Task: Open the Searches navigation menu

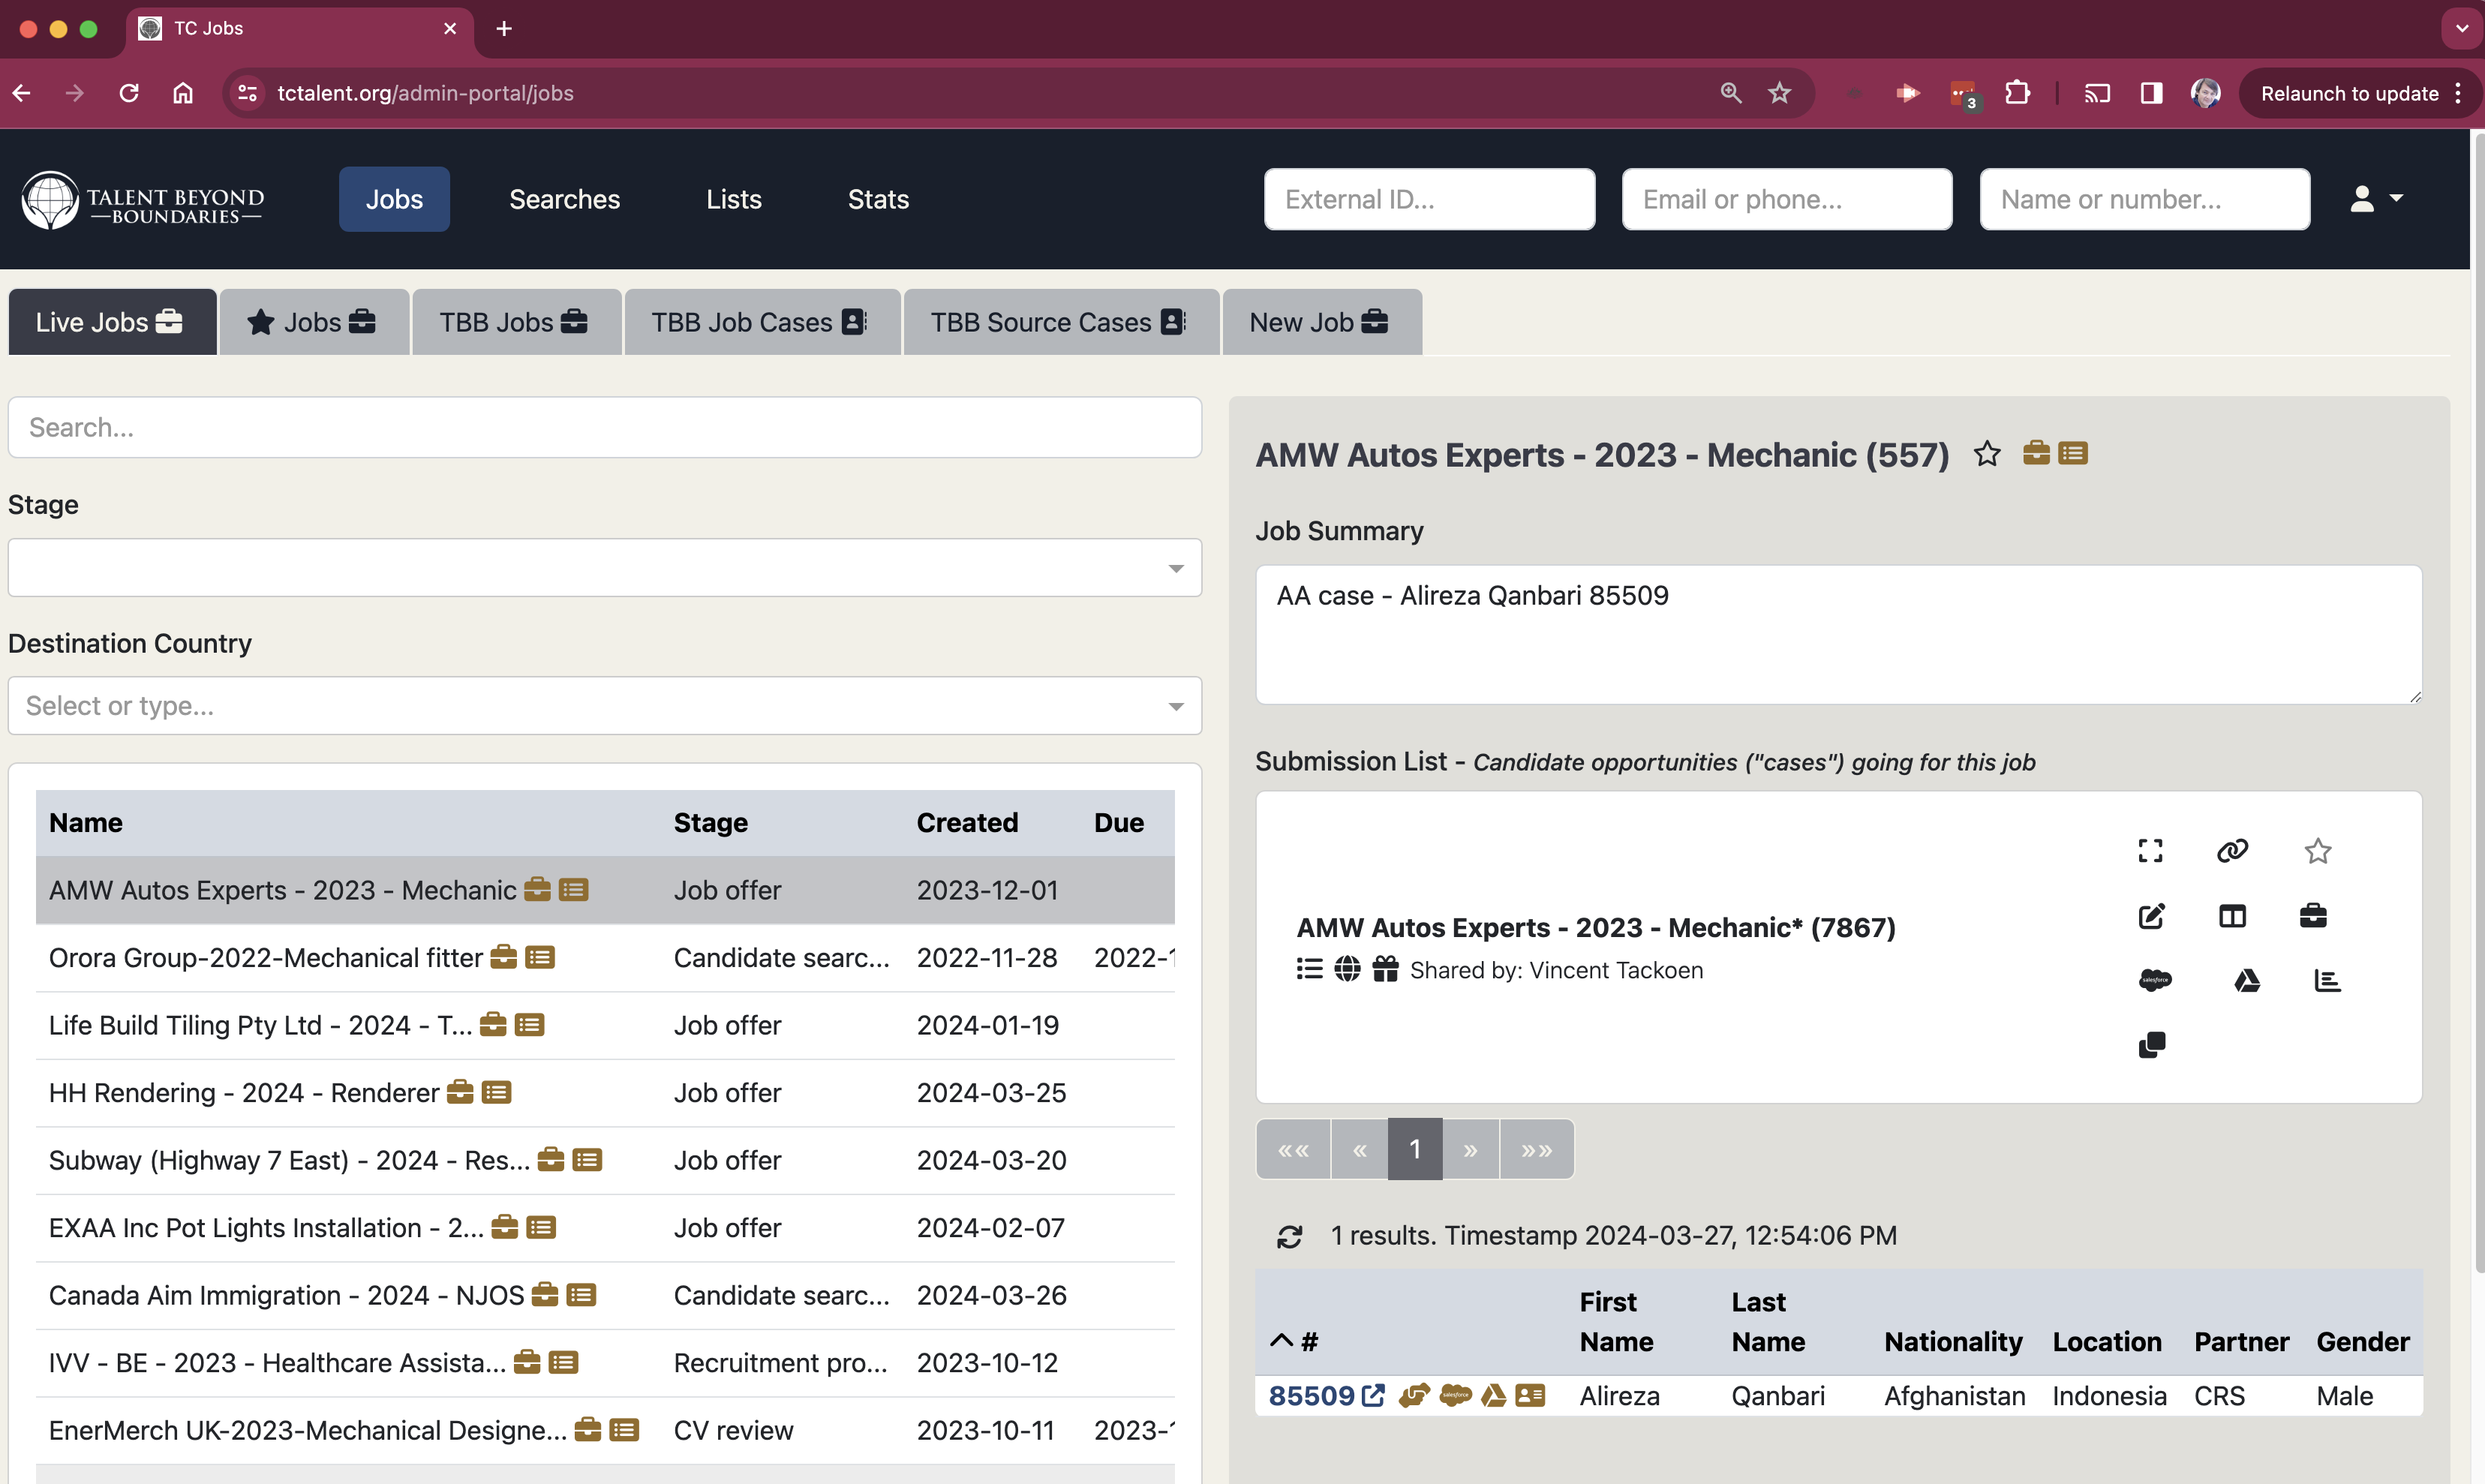Action: (x=564, y=199)
